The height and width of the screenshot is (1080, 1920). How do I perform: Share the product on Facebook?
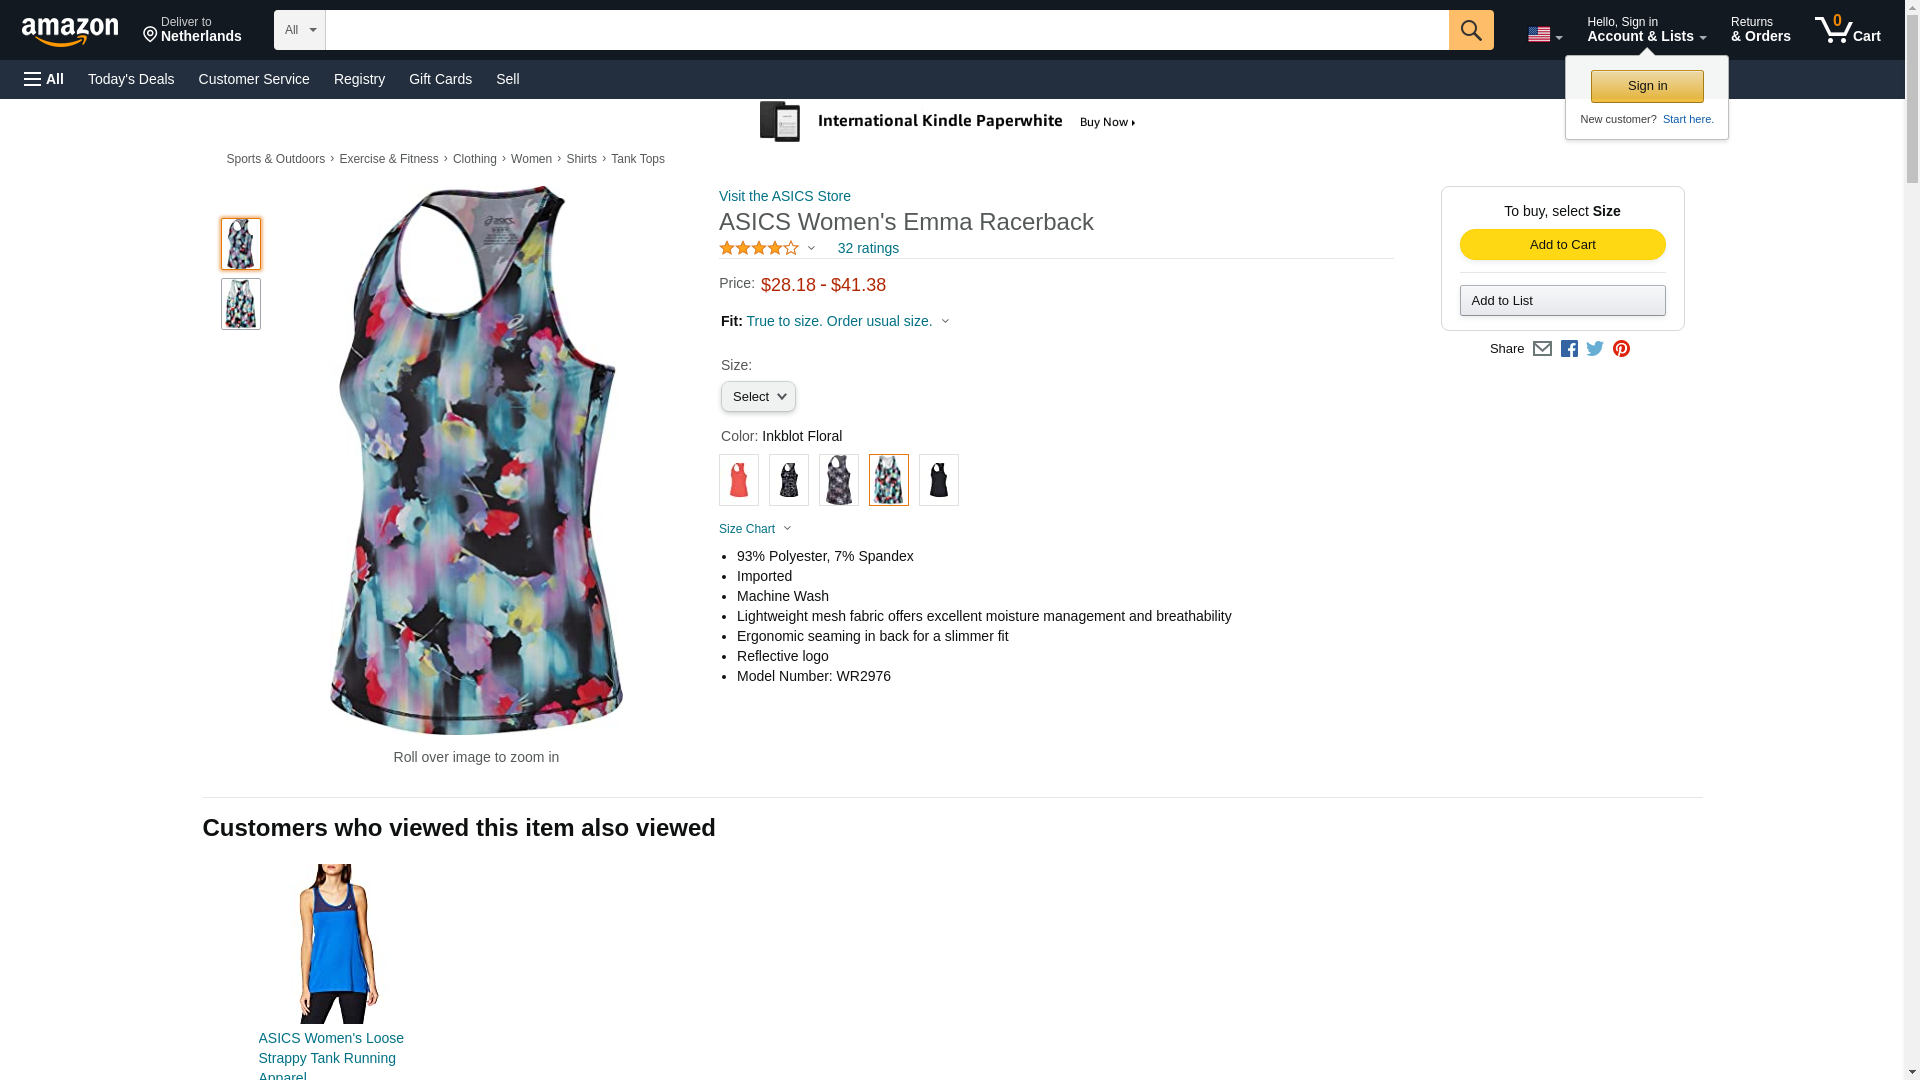pyautogui.click(x=1569, y=349)
